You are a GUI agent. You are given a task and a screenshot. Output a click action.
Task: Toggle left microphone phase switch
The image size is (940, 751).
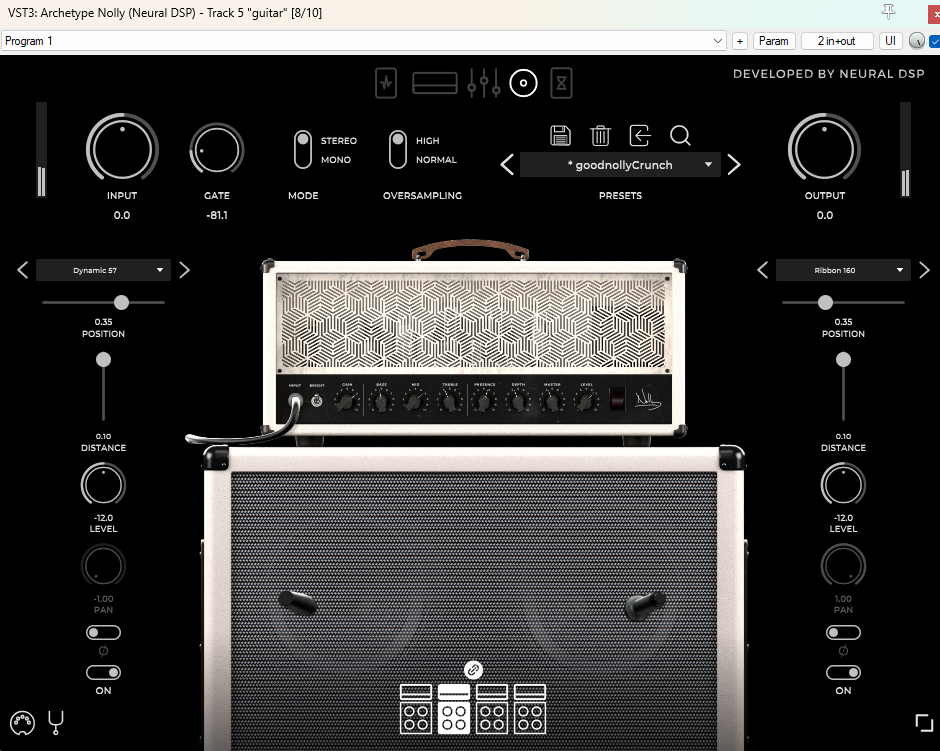[103, 632]
